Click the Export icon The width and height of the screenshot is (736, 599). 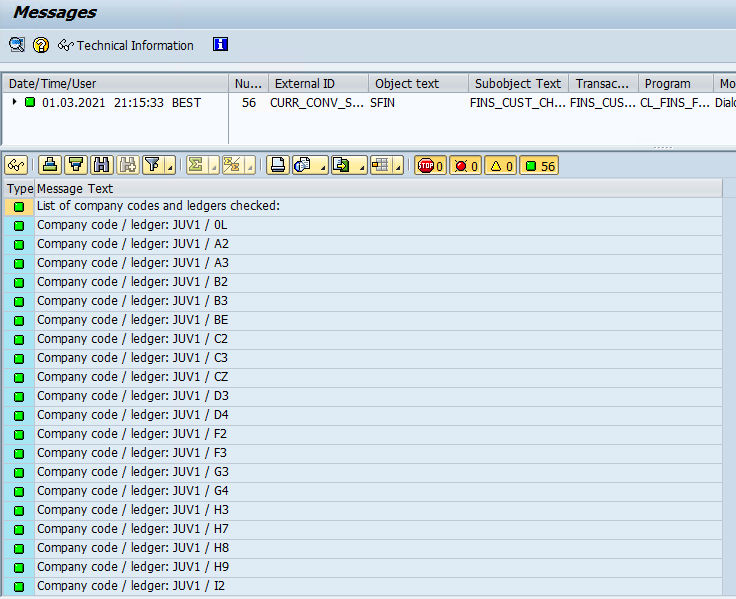tap(342, 165)
